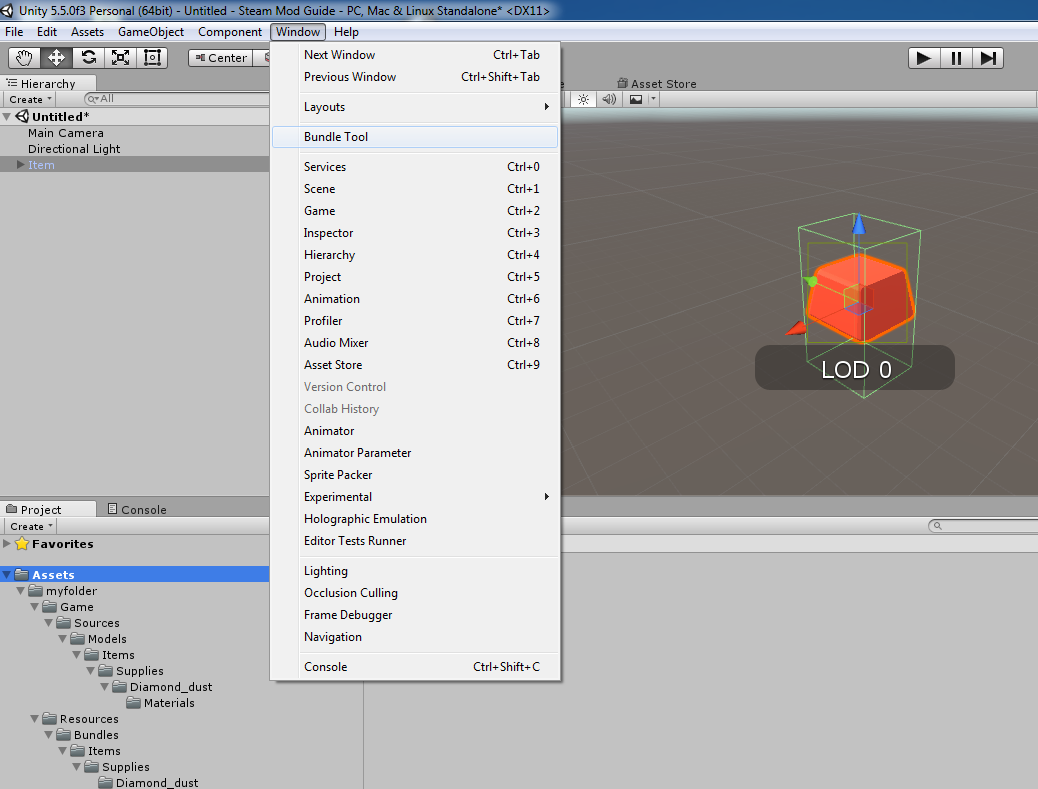Choose Animator Parameter menu entry
The height and width of the screenshot is (789, 1038).
pos(415,453)
